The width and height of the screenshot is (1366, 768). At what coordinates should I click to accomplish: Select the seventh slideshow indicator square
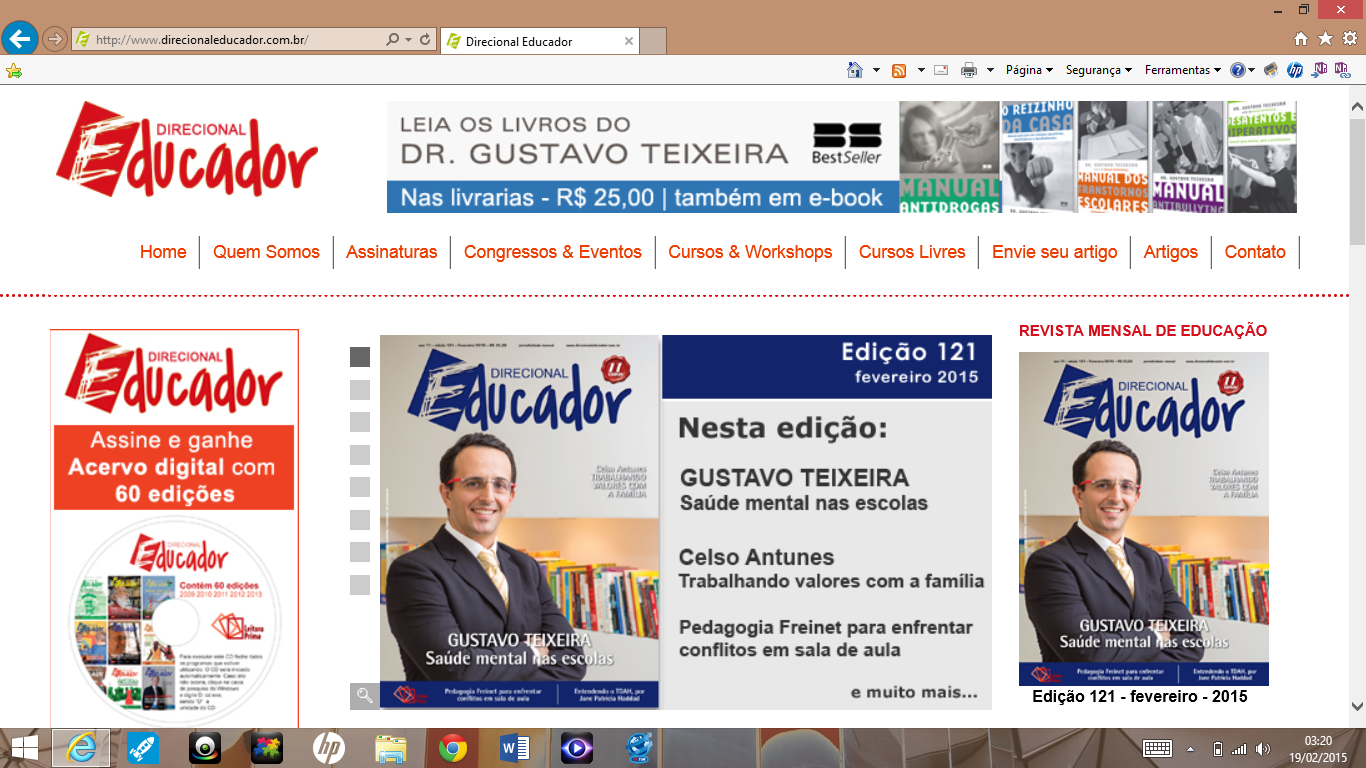(x=360, y=552)
